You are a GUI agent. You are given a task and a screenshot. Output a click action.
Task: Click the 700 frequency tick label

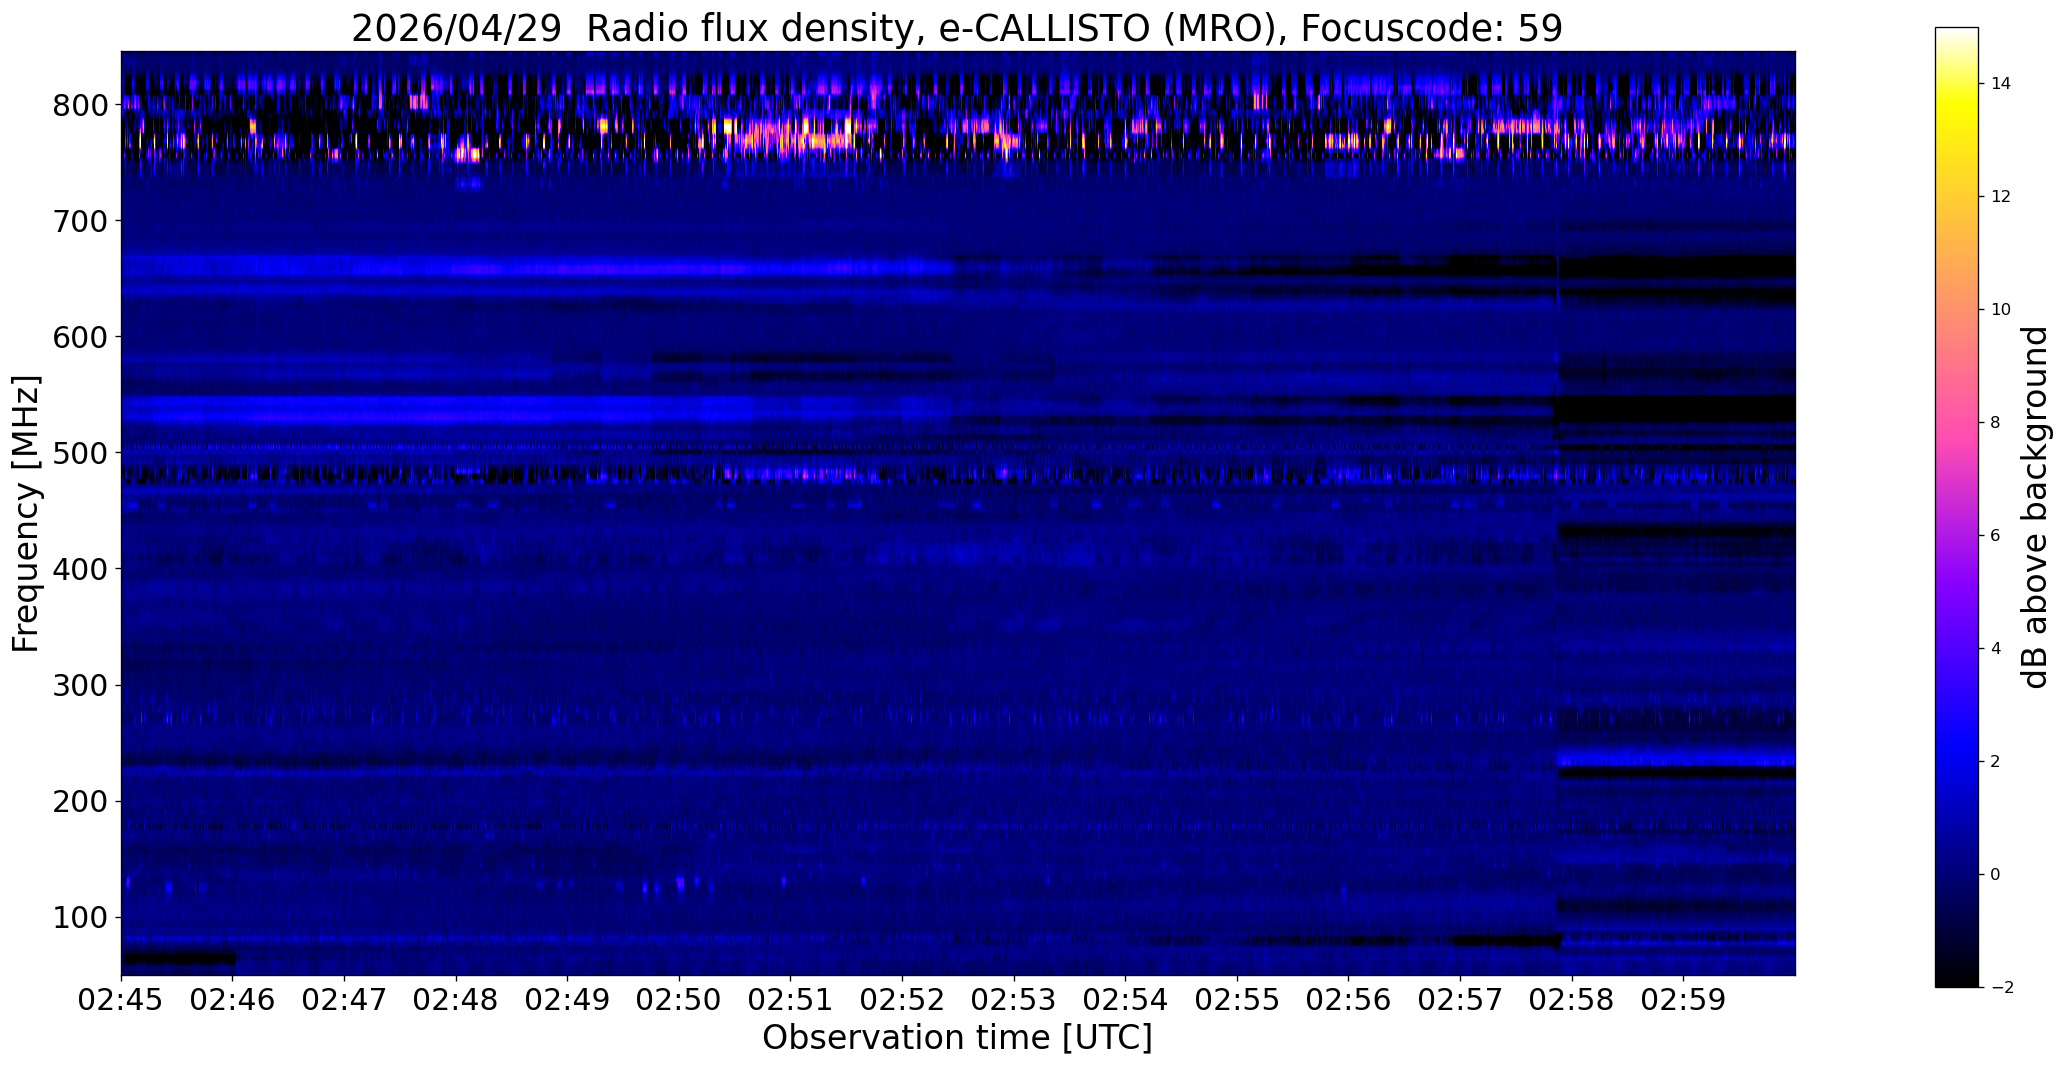click(x=80, y=221)
